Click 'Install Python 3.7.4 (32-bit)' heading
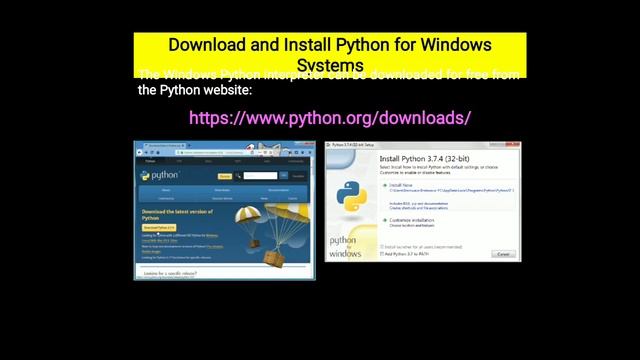Image resolution: width=640 pixels, height=360 pixels. point(424,159)
